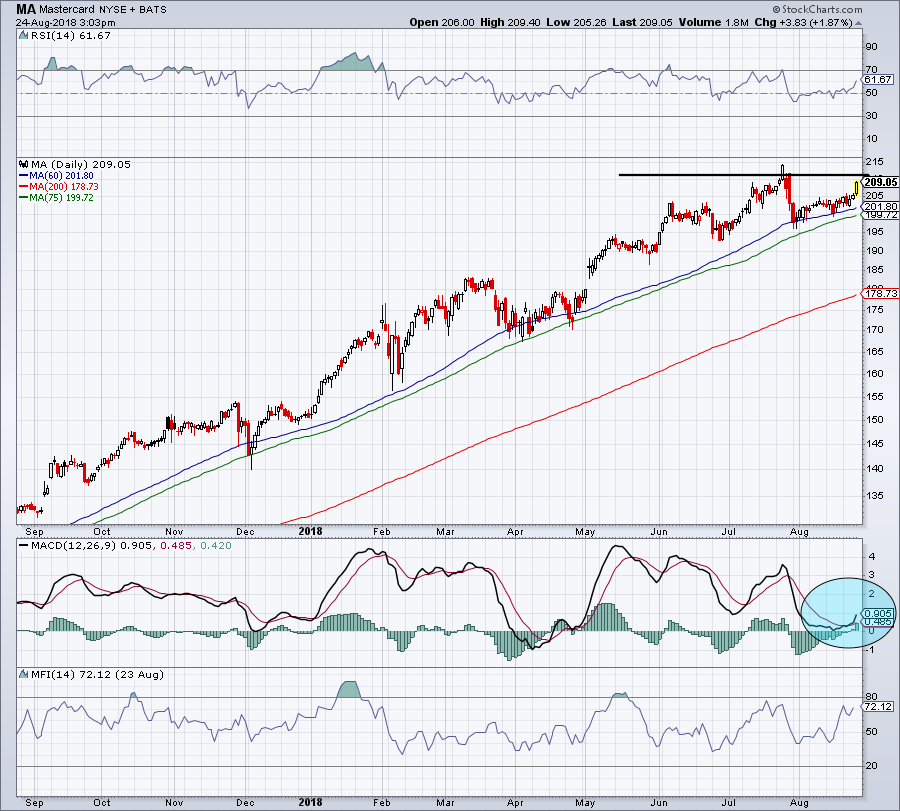Click the 'Low 205.26' value
The height and width of the screenshot is (811, 900).
[576, 22]
